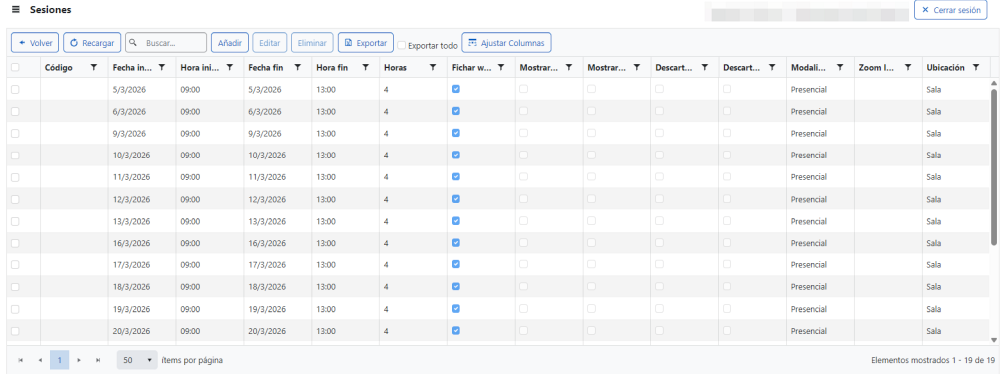Click the Editar button
Image resolution: width=1000 pixels, height=374 pixels.
(x=270, y=43)
